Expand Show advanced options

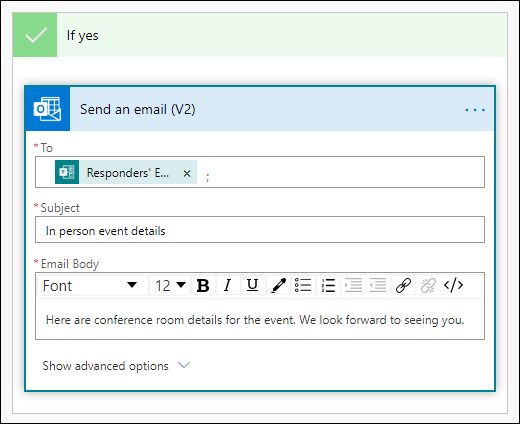point(116,366)
